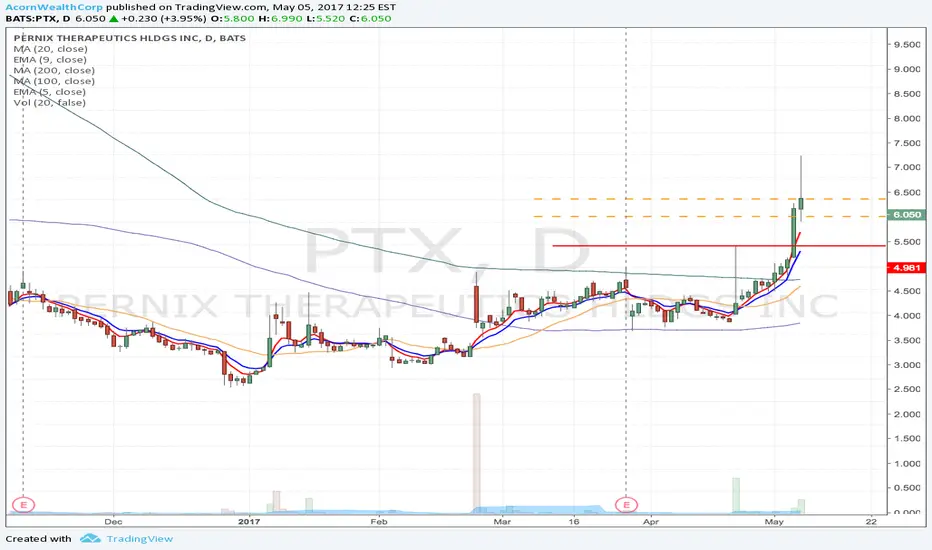Click the Apr label on time axis
932x550 pixels.
coord(651,522)
